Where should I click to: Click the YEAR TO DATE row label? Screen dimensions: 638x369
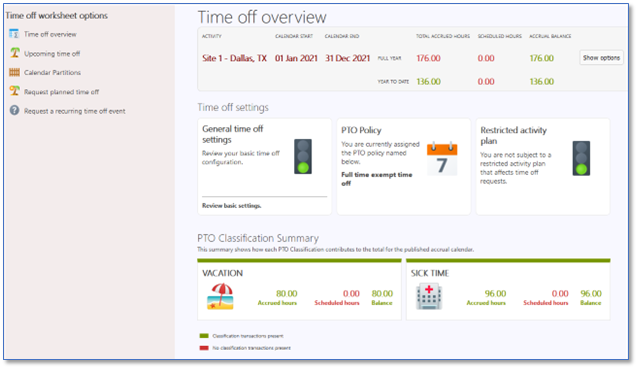click(393, 82)
